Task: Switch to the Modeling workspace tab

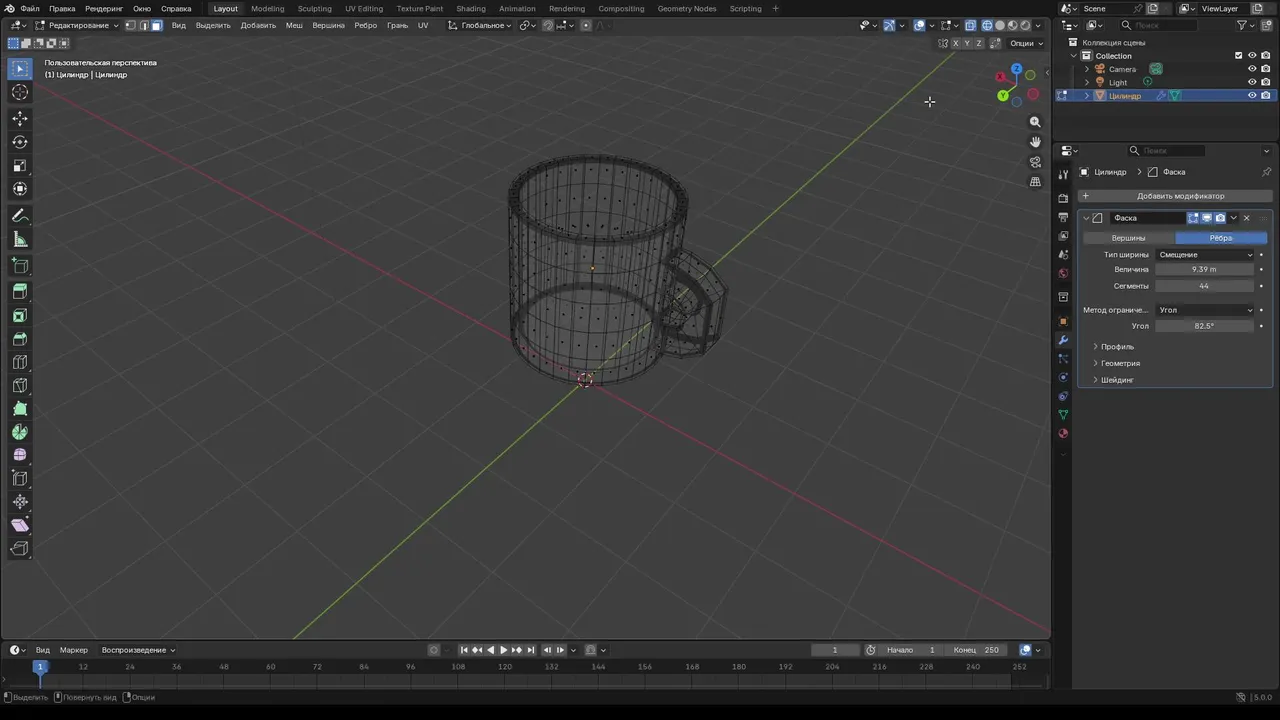Action: pyautogui.click(x=267, y=8)
